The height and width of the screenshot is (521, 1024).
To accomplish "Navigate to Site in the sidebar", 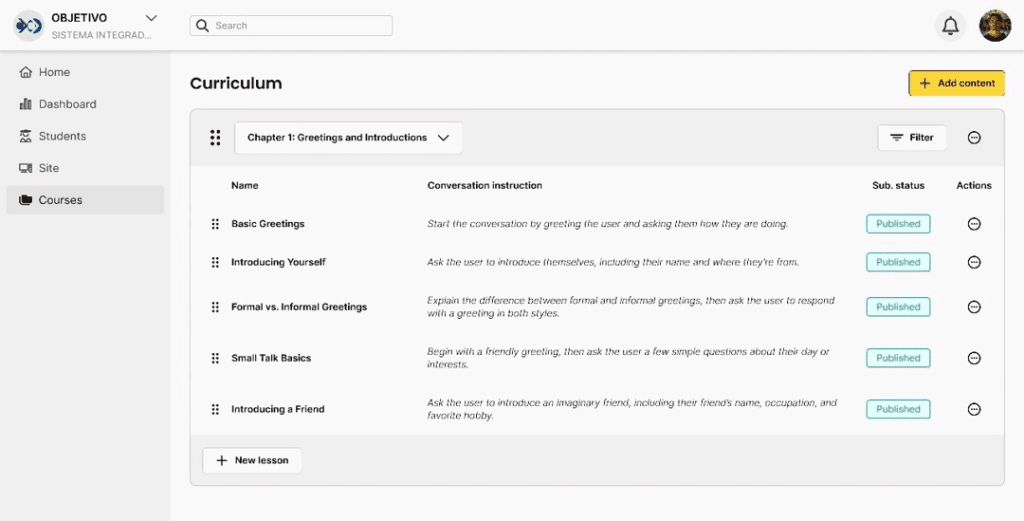I will pyautogui.click(x=48, y=168).
